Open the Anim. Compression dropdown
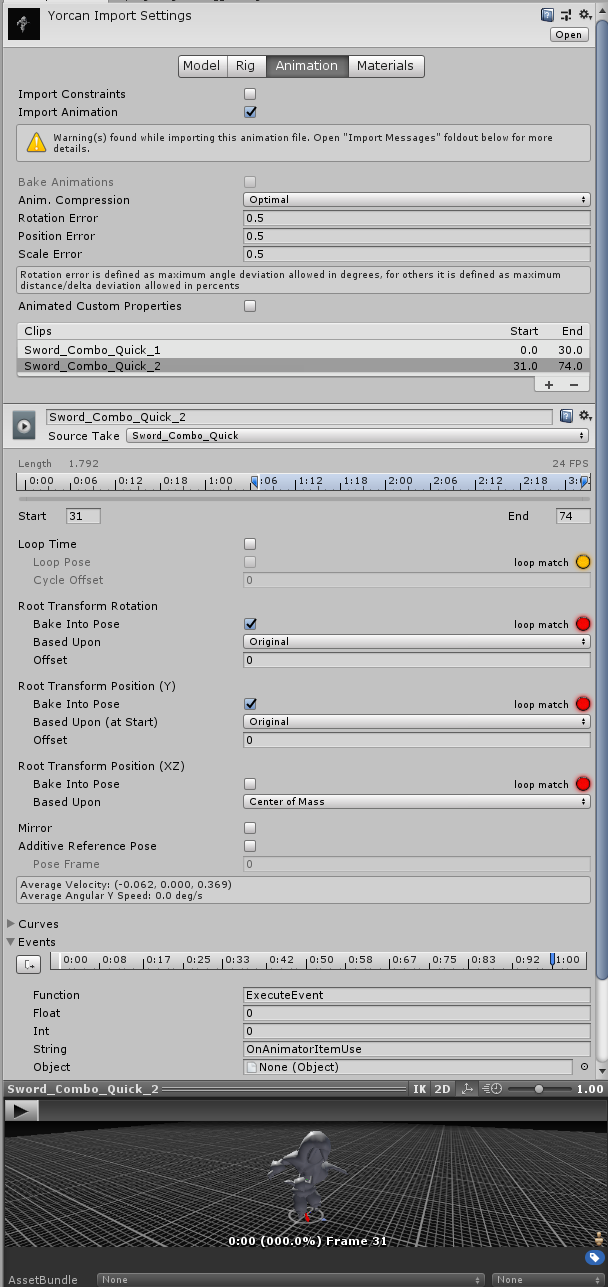 pyautogui.click(x=417, y=200)
